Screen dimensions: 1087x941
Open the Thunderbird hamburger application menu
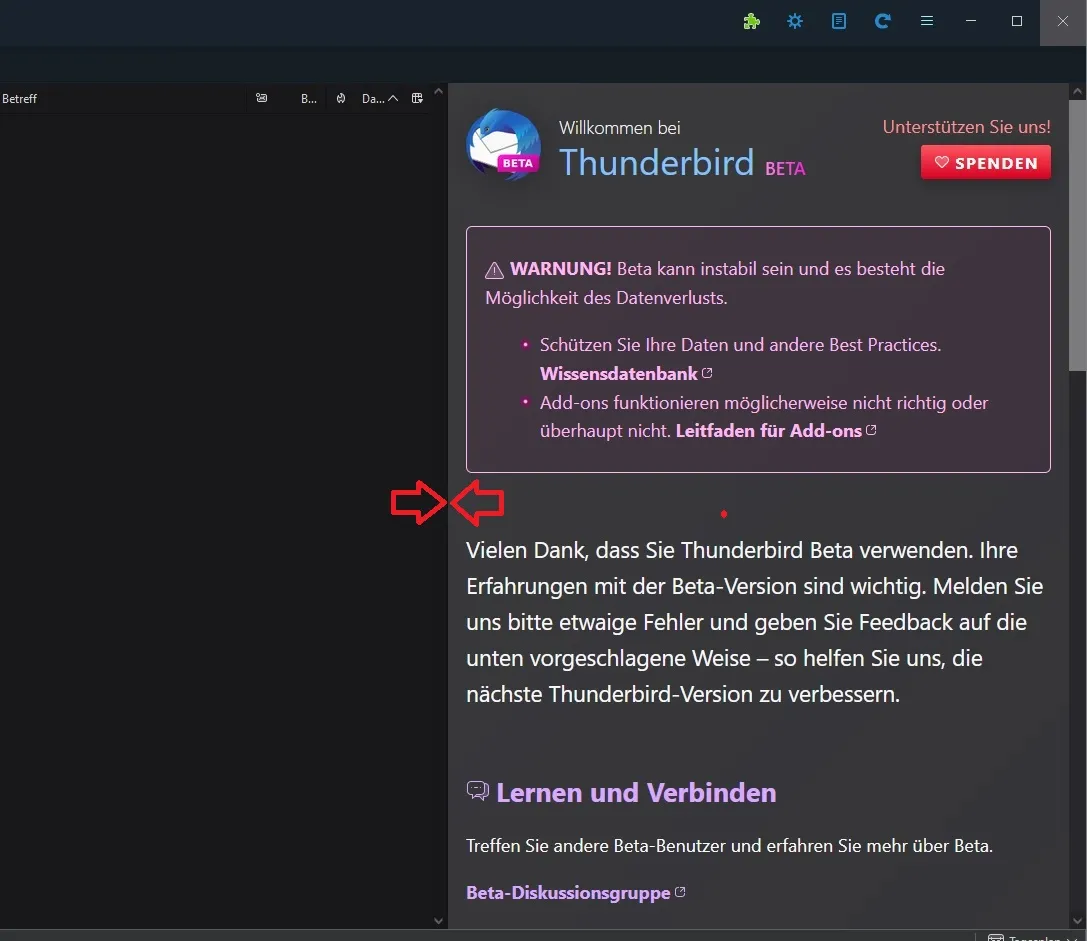927,21
